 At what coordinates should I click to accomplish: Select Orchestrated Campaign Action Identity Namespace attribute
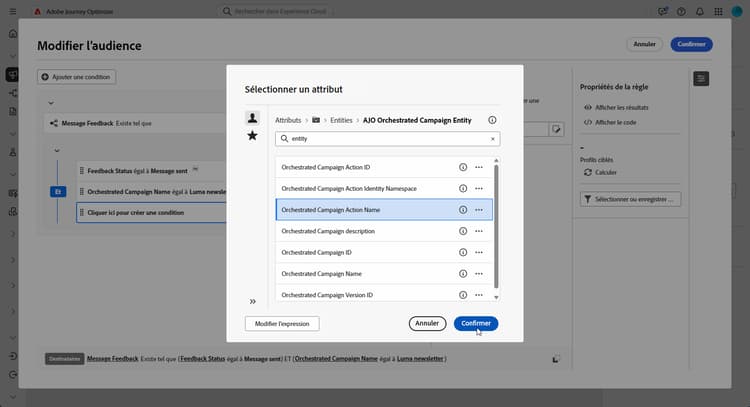(x=384, y=188)
